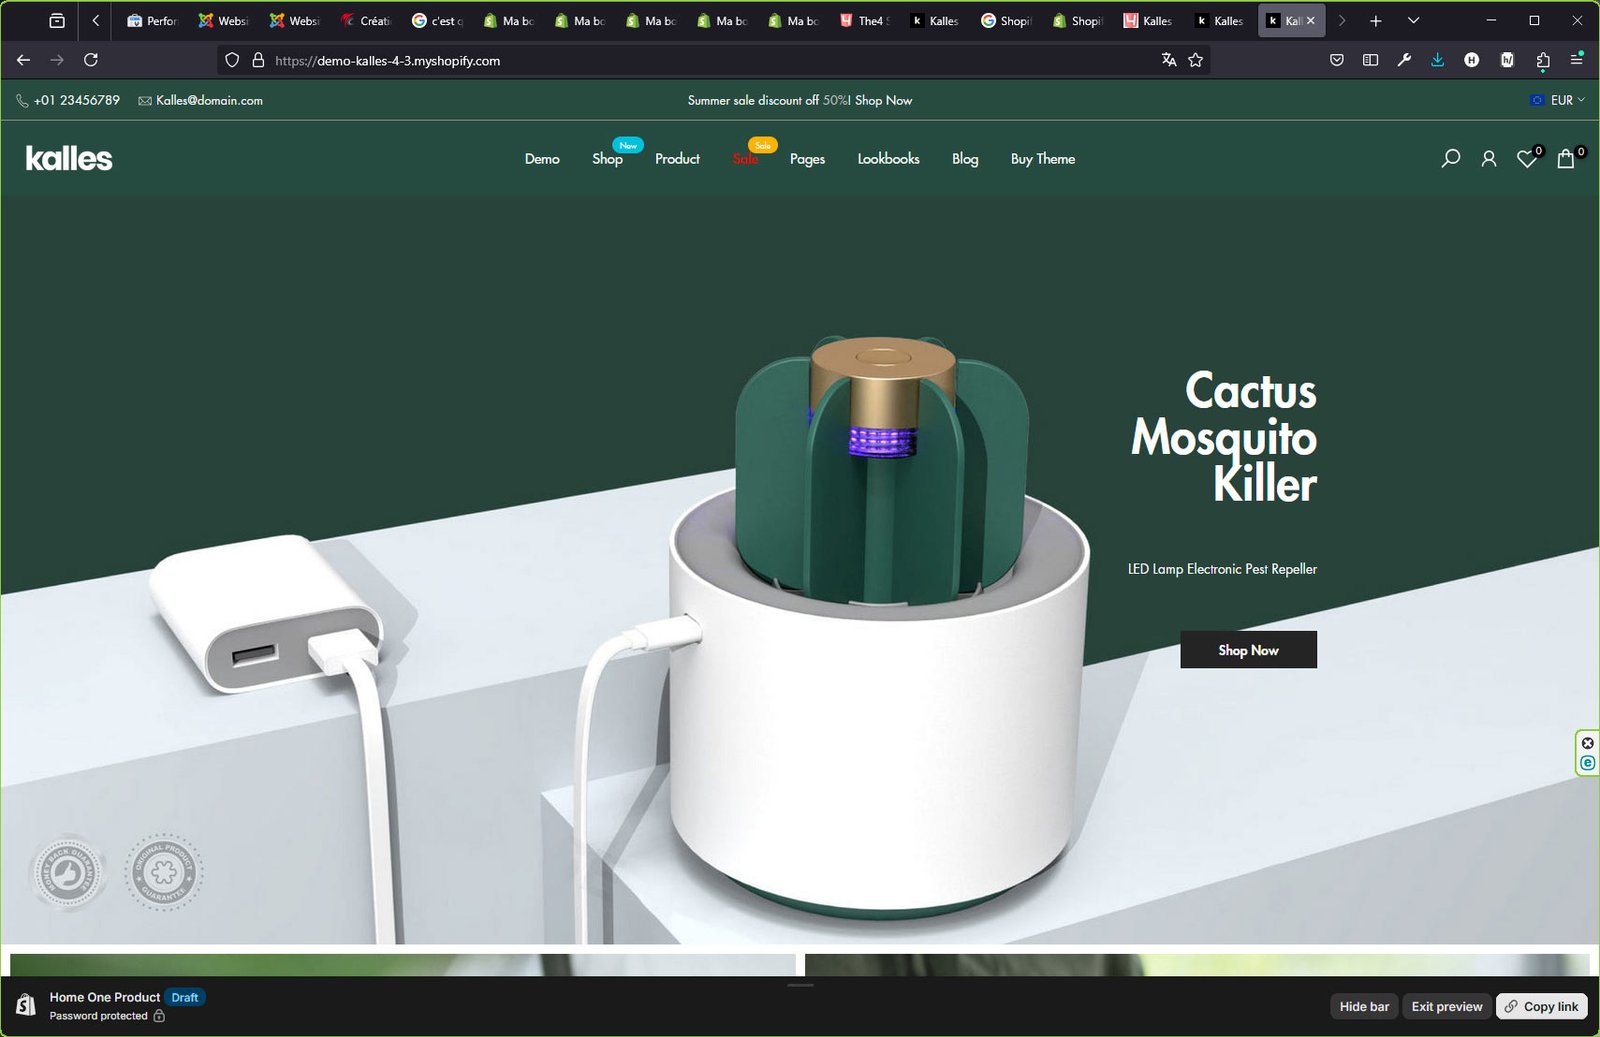1600x1037 pixels.
Task: Open the Firefox downloads icon
Action: [x=1438, y=60]
